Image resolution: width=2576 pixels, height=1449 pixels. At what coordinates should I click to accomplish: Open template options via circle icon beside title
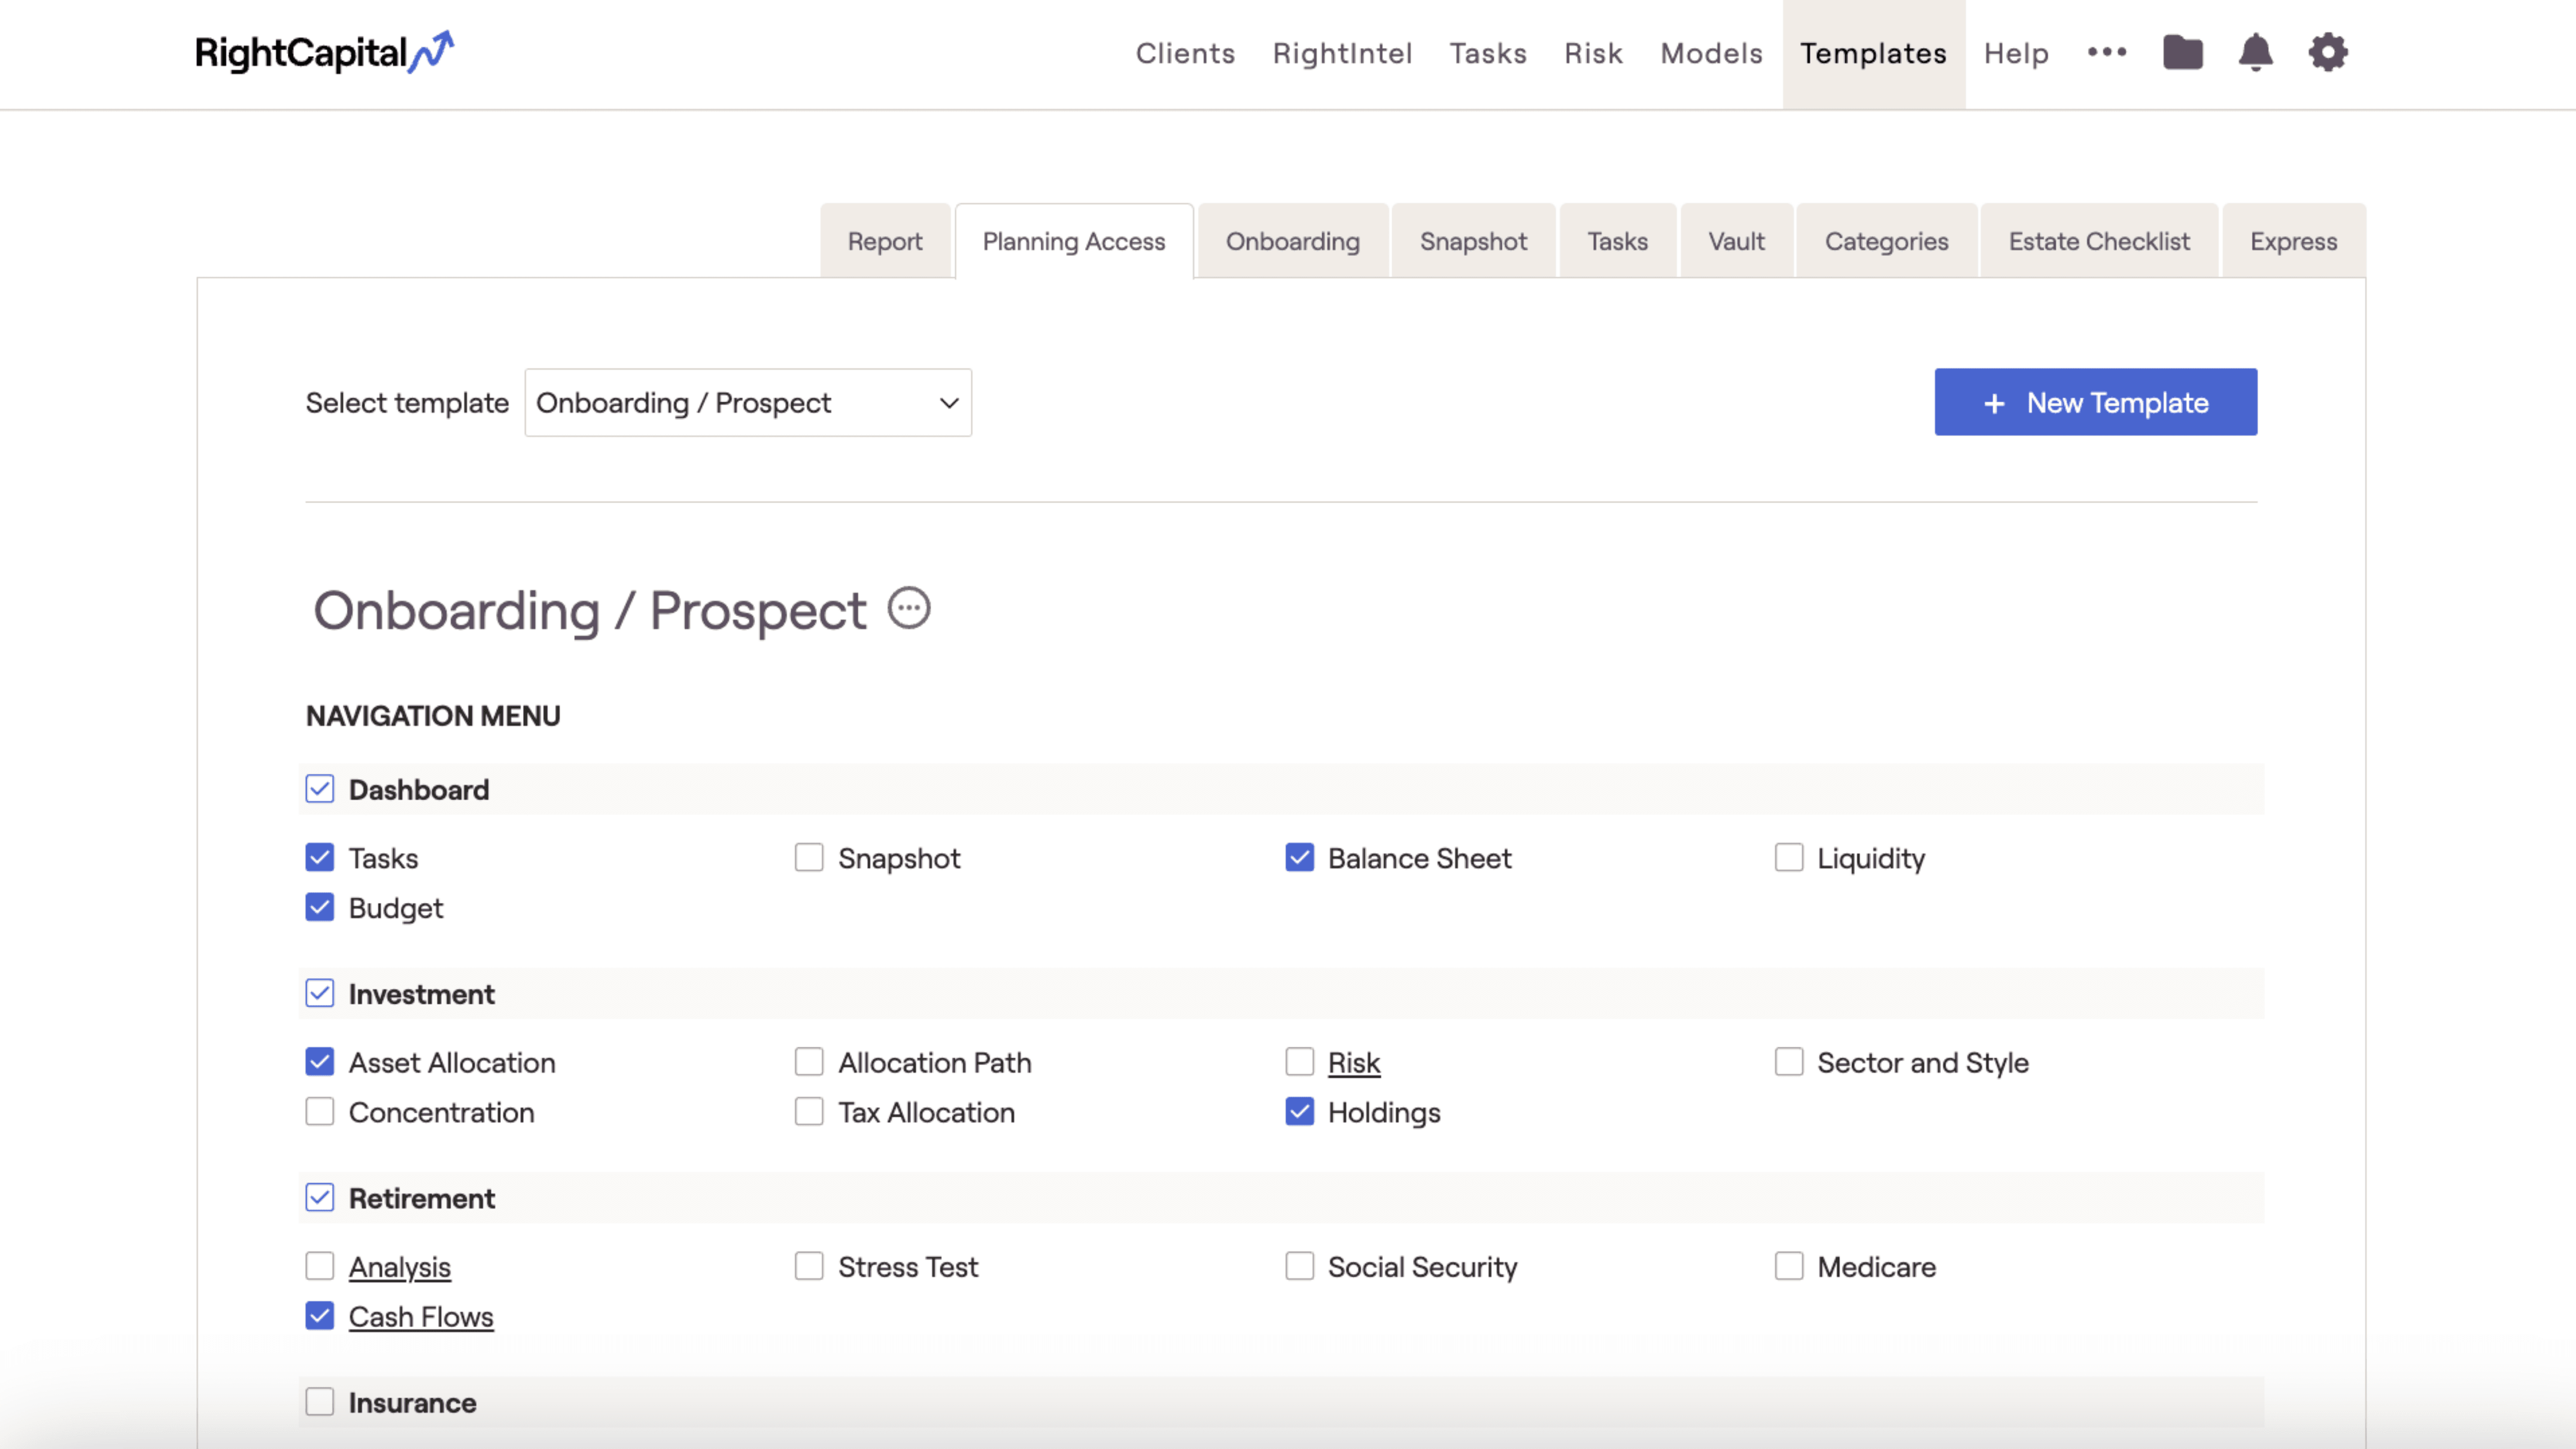908,608
